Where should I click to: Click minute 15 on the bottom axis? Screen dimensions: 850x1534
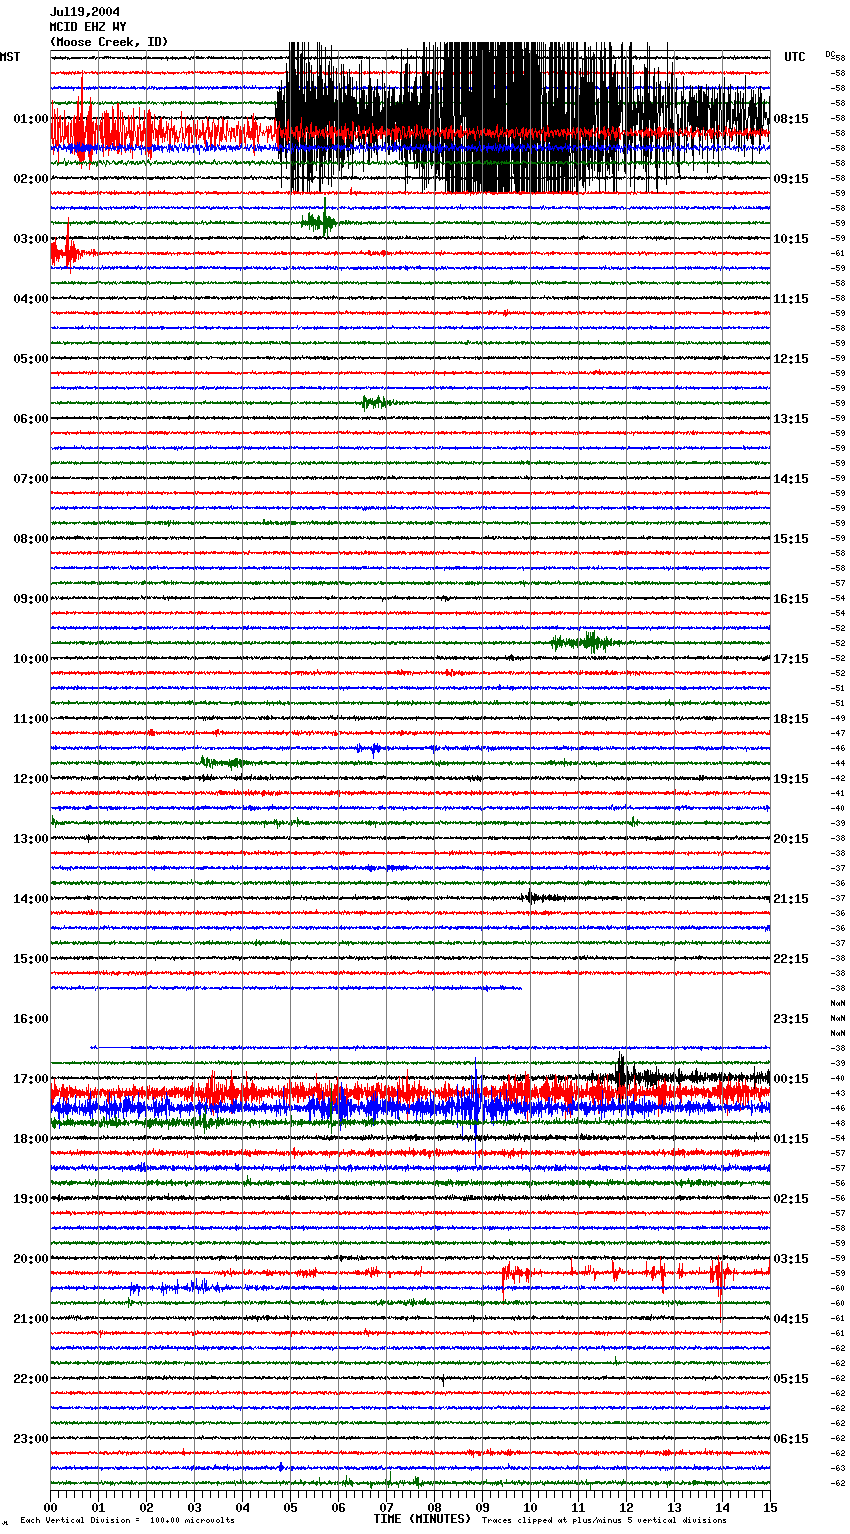point(770,1507)
